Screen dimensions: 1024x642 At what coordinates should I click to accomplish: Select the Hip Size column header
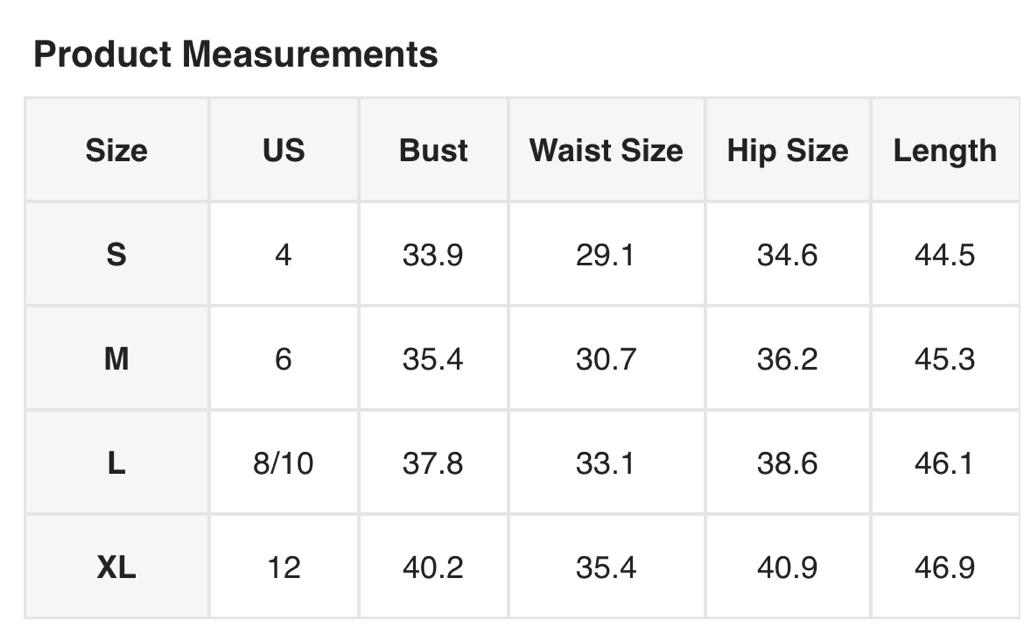[x=787, y=150]
